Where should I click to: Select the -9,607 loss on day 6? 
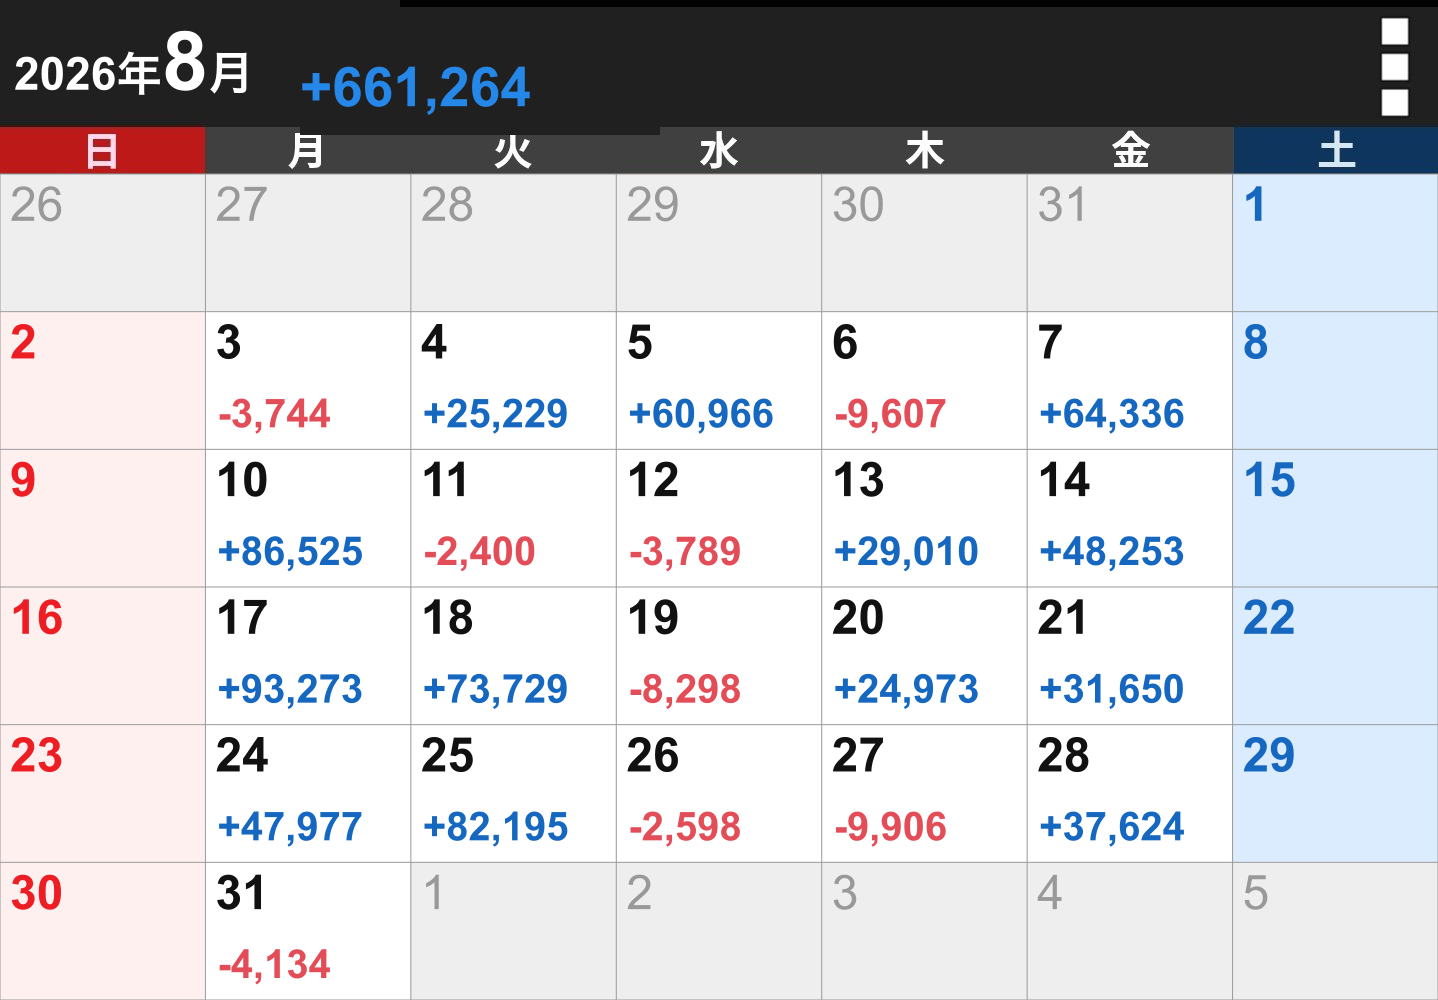(890, 414)
